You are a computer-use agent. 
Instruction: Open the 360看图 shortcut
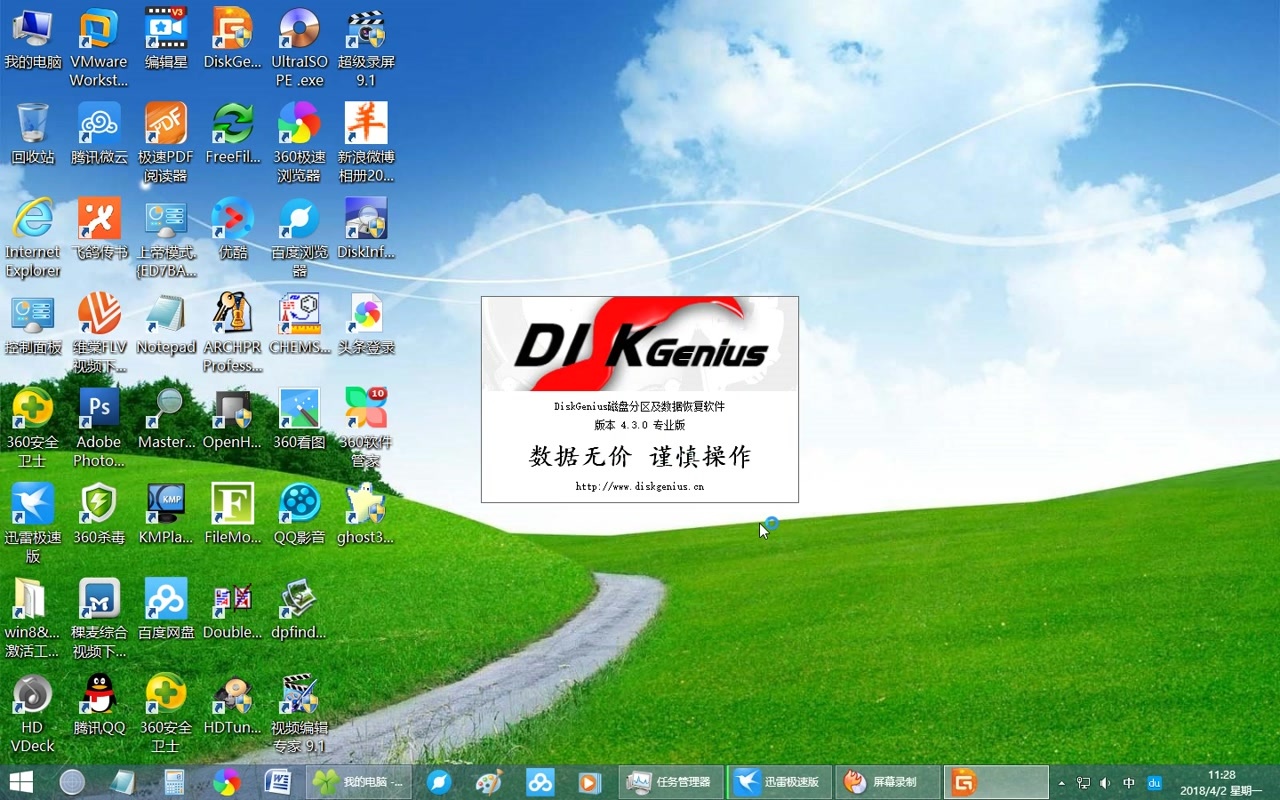click(x=299, y=418)
